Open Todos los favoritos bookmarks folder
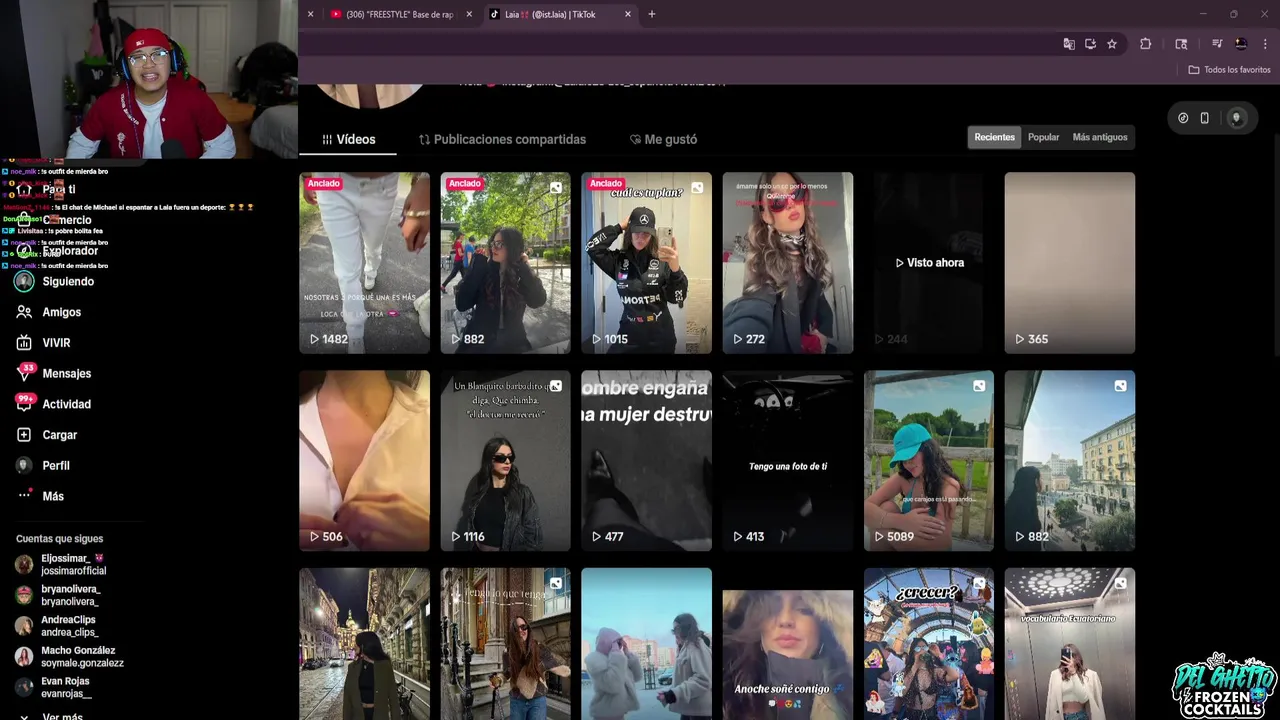1280x720 pixels. pyautogui.click(x=1229, y=70)
